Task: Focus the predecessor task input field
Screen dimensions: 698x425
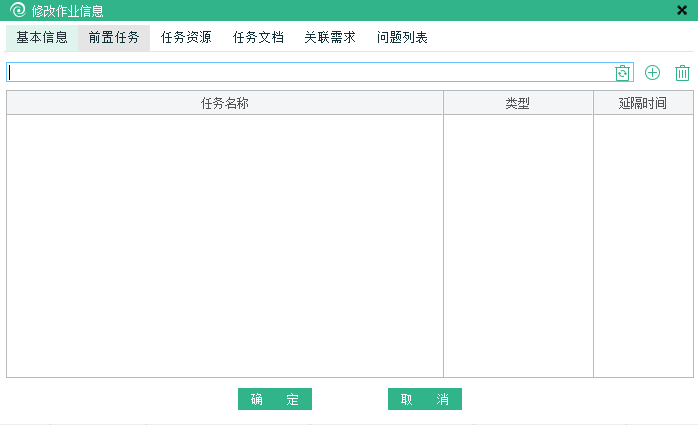Action: tap(310, 73)
